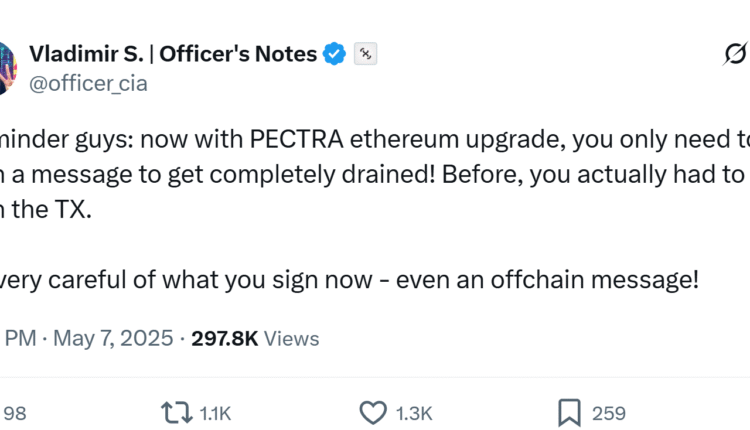Viewport: 750px width, 430px height.
Task: Click the 1.3K likes count
Action: 414,412
